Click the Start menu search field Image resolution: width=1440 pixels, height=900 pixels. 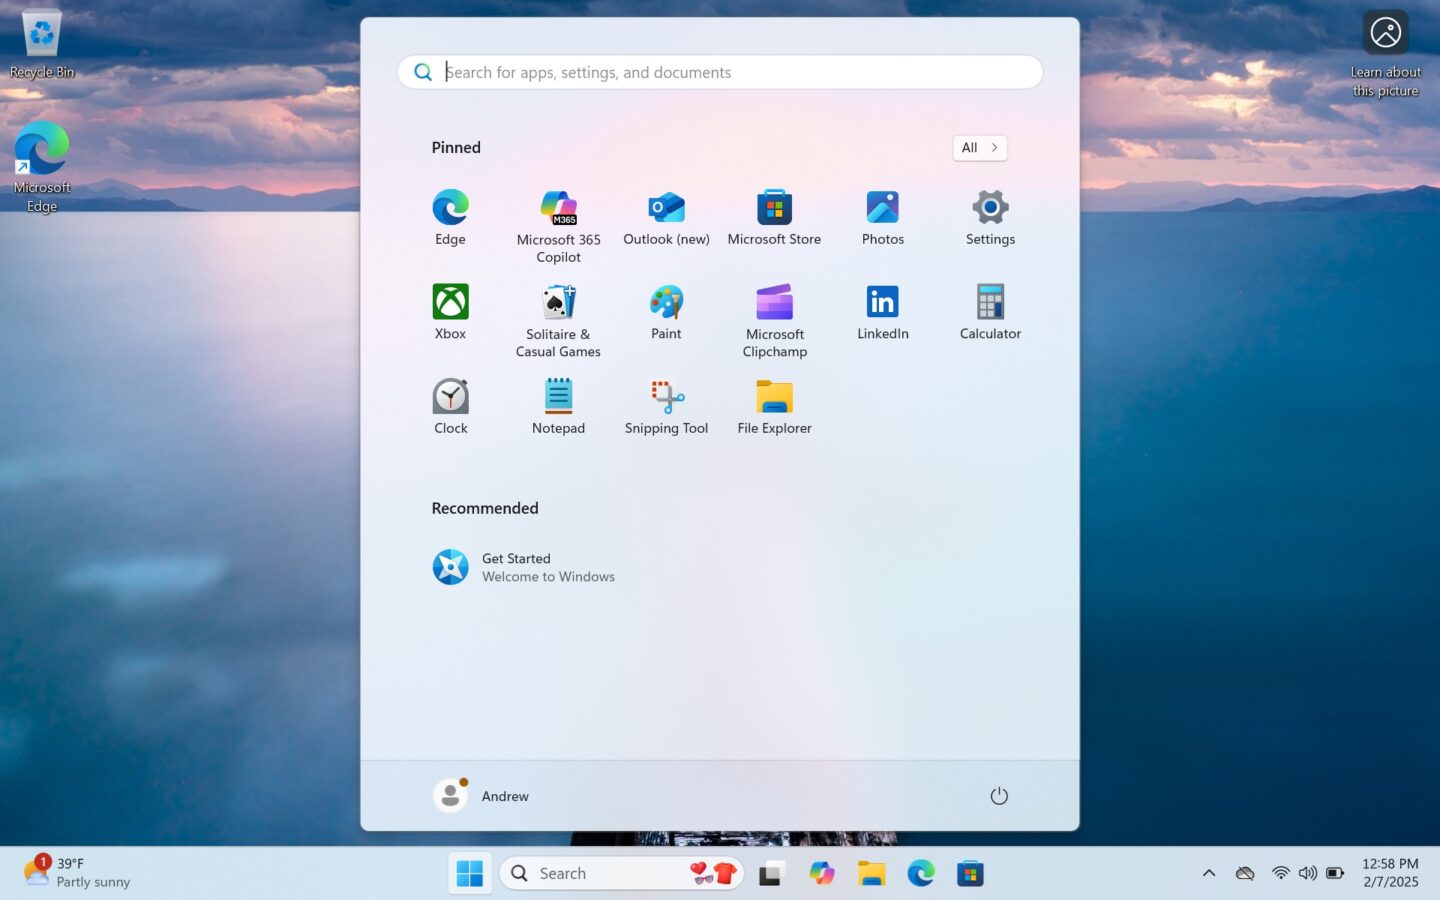coord(719,72)
